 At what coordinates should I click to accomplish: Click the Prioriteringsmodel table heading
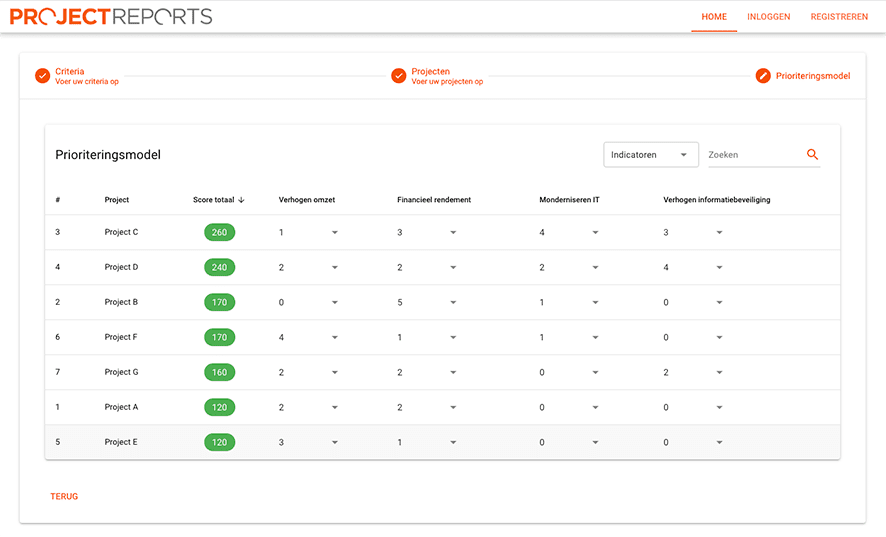tap(108, 155)
